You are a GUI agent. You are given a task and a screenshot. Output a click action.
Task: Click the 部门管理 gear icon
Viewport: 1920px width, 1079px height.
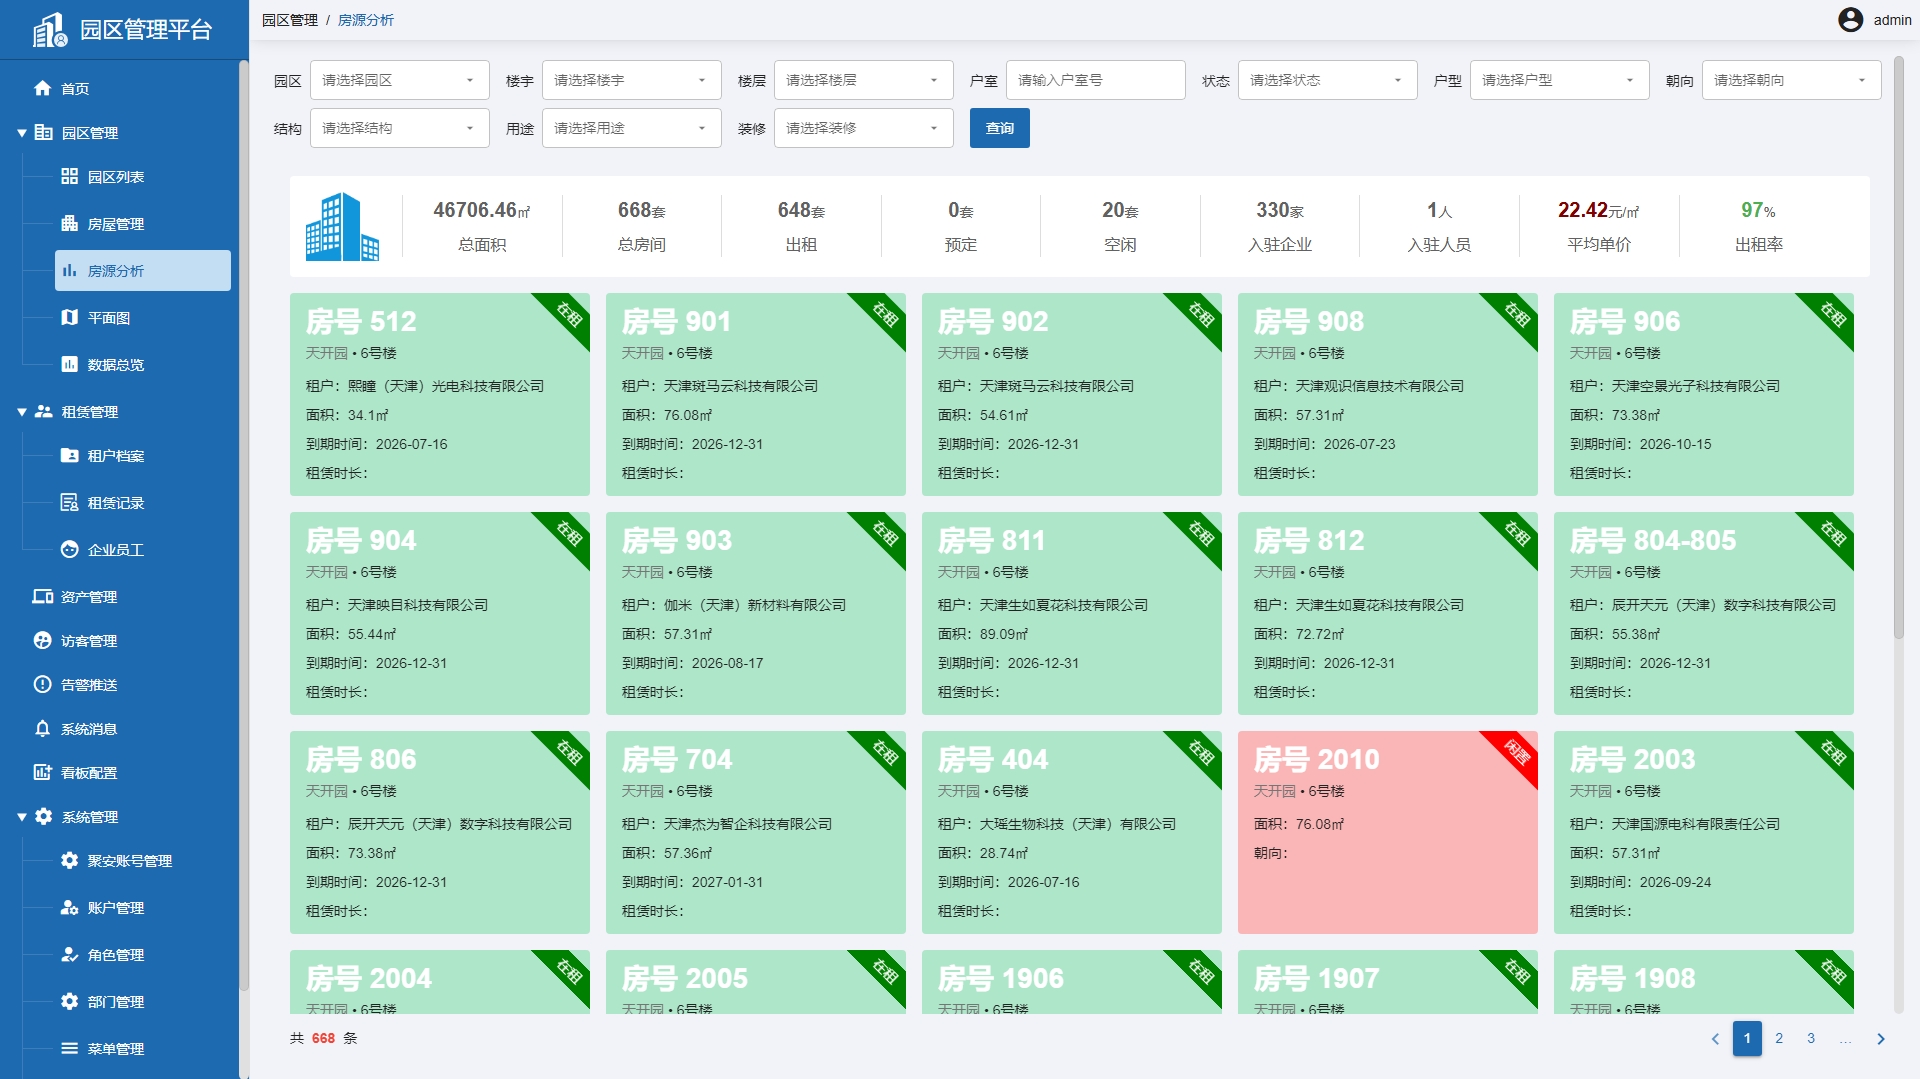click(x=69, y=1001)
